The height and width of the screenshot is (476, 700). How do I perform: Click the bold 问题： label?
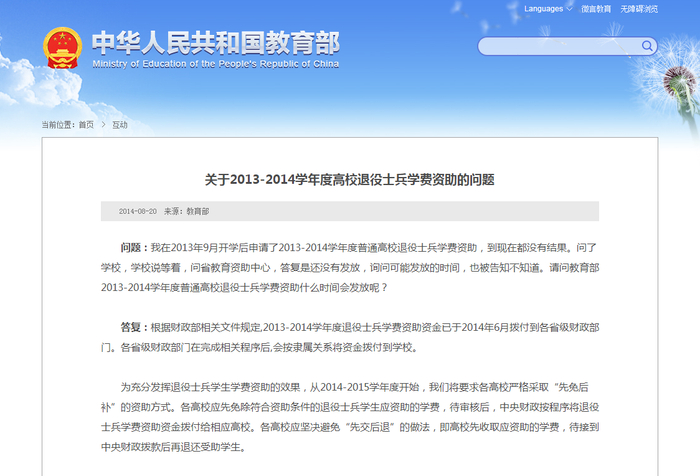click(x=134, y=247)
